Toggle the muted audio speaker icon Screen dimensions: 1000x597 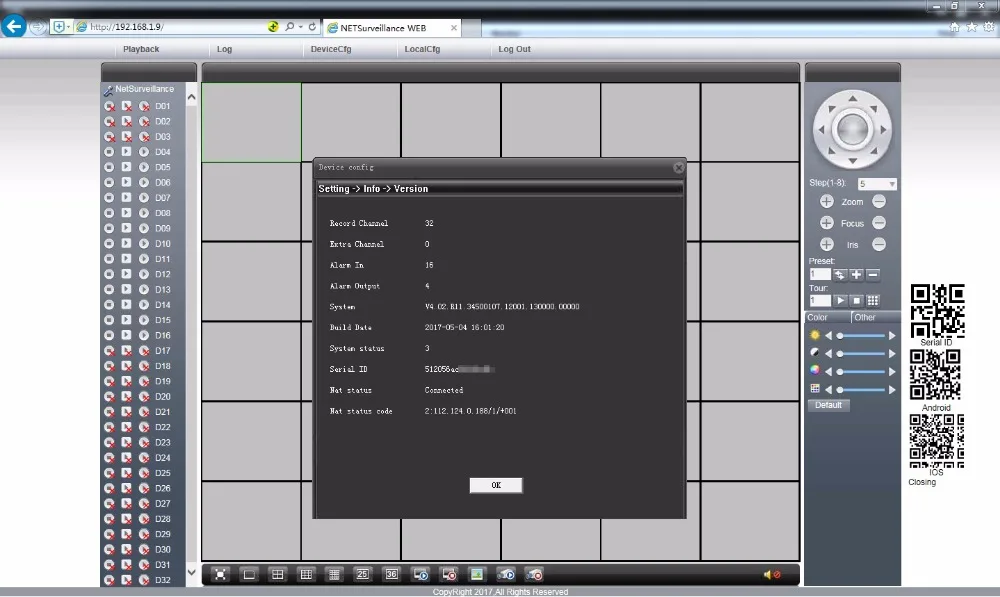(x=772, y=575)
